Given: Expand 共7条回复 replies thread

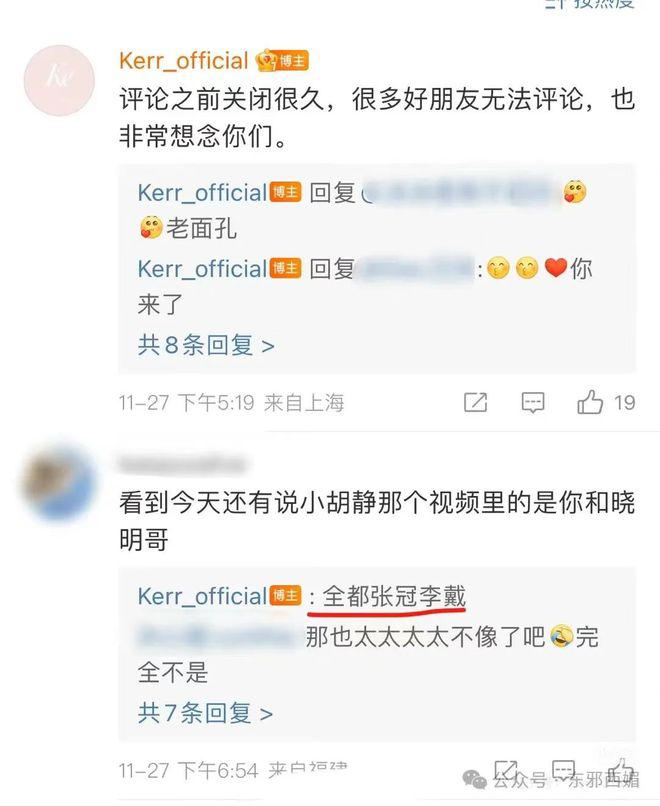Looking at the screenshot, I should 205,713.
